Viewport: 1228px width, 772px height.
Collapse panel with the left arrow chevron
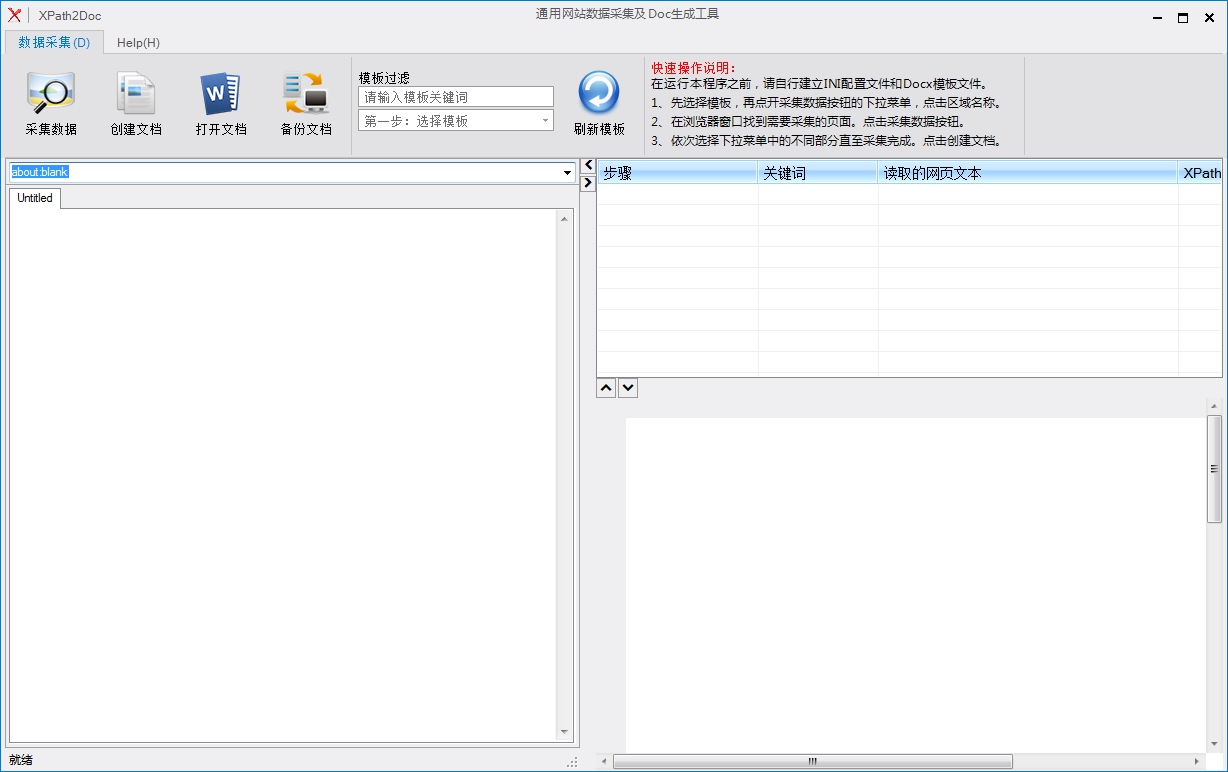click(x=587, y=166)
